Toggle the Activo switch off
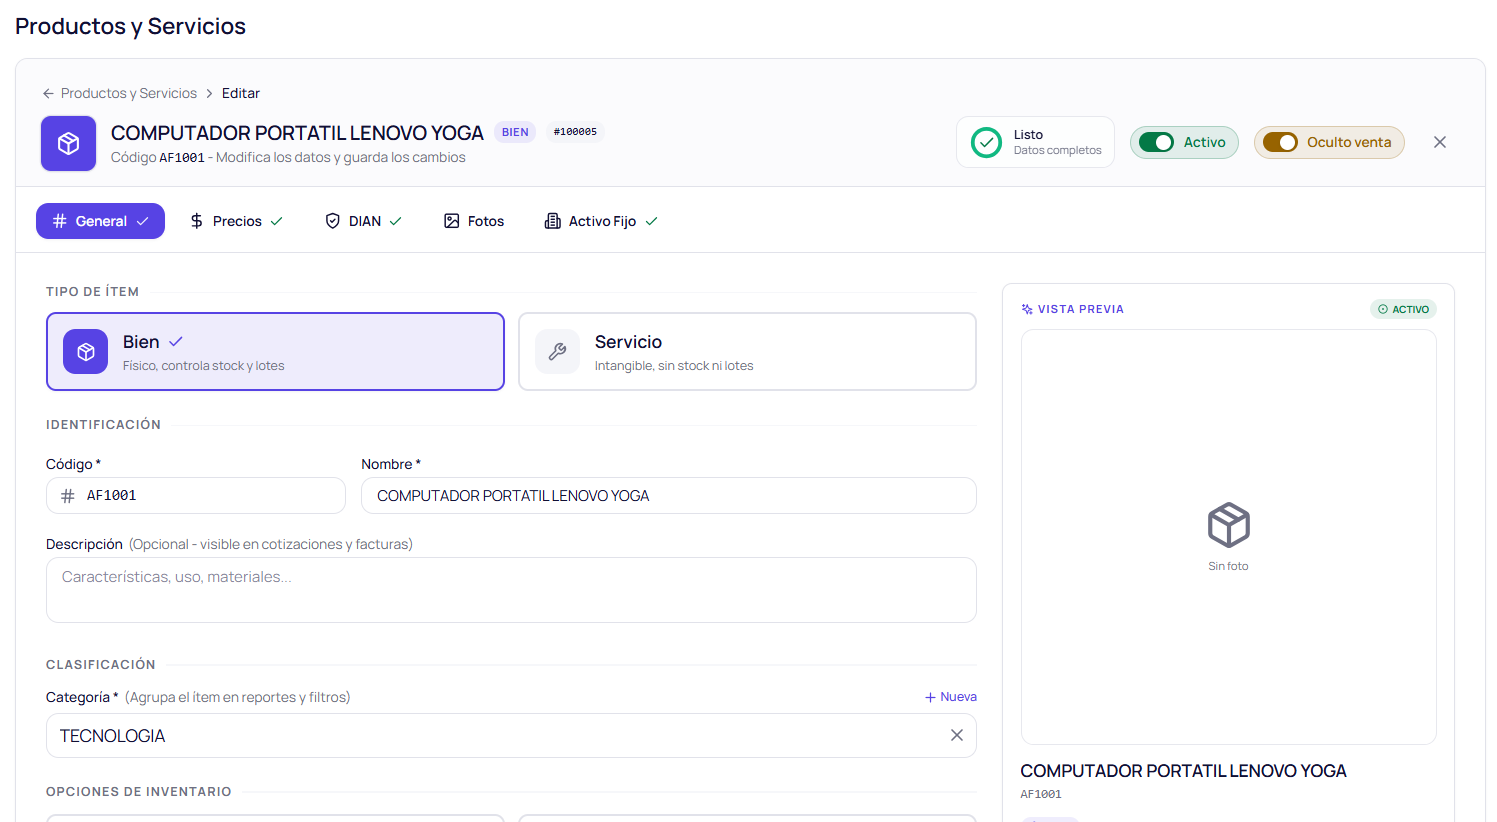The height and width of the screenshot is (822, 1497). coord(1157,142)
